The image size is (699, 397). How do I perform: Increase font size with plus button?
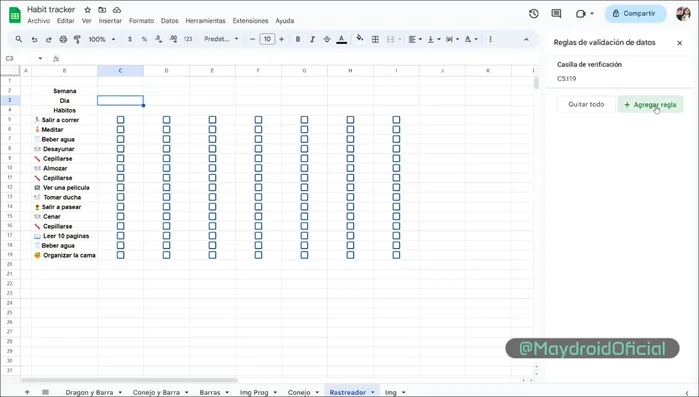coord(281,39)
